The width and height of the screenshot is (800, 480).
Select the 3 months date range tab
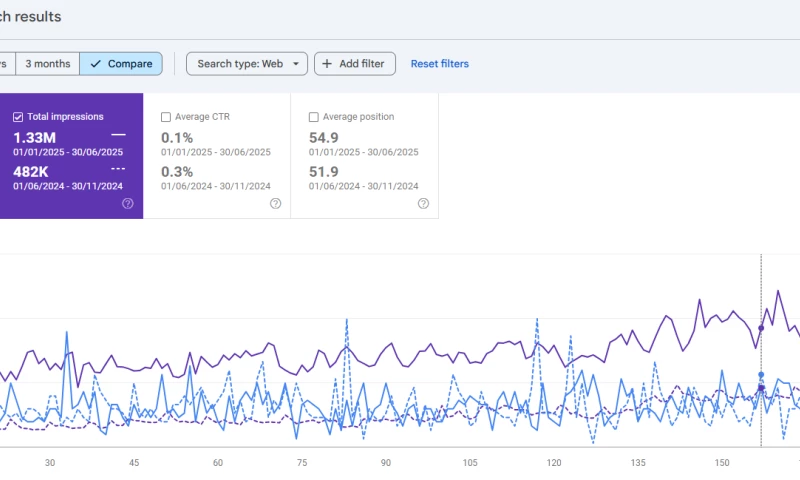click(47, 64)
